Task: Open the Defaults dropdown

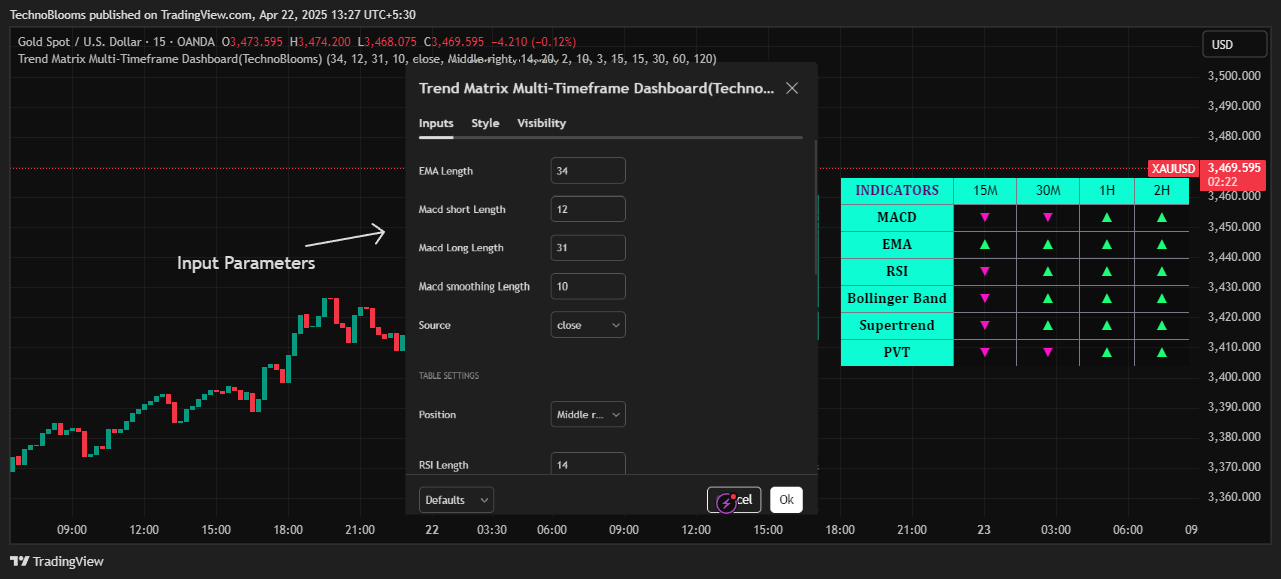Action: click(x=456, y=500)
